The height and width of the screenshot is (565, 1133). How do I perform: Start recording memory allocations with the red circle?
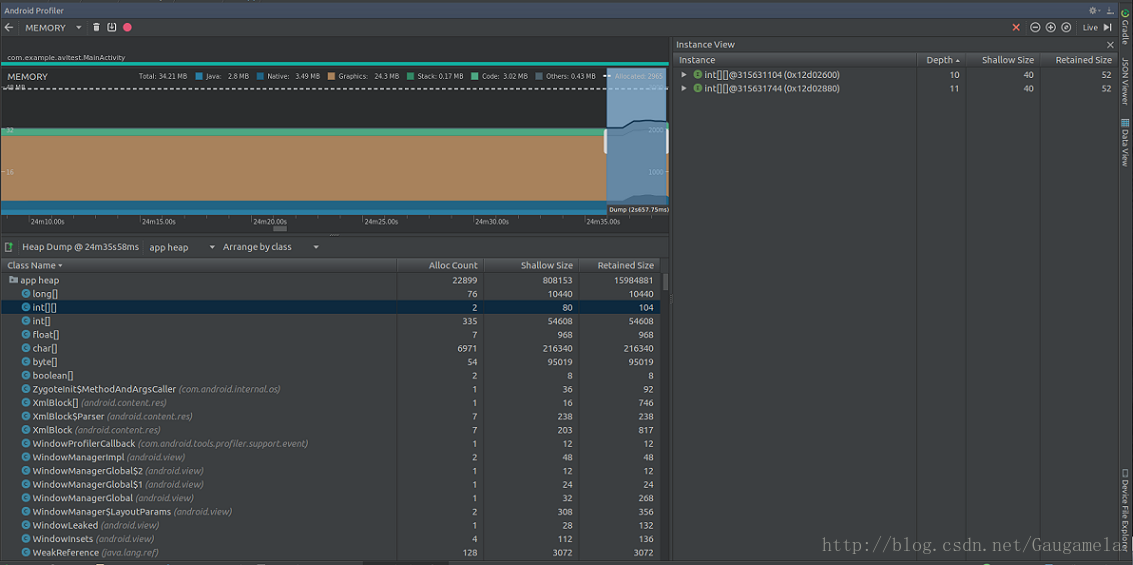coord(127,28)
